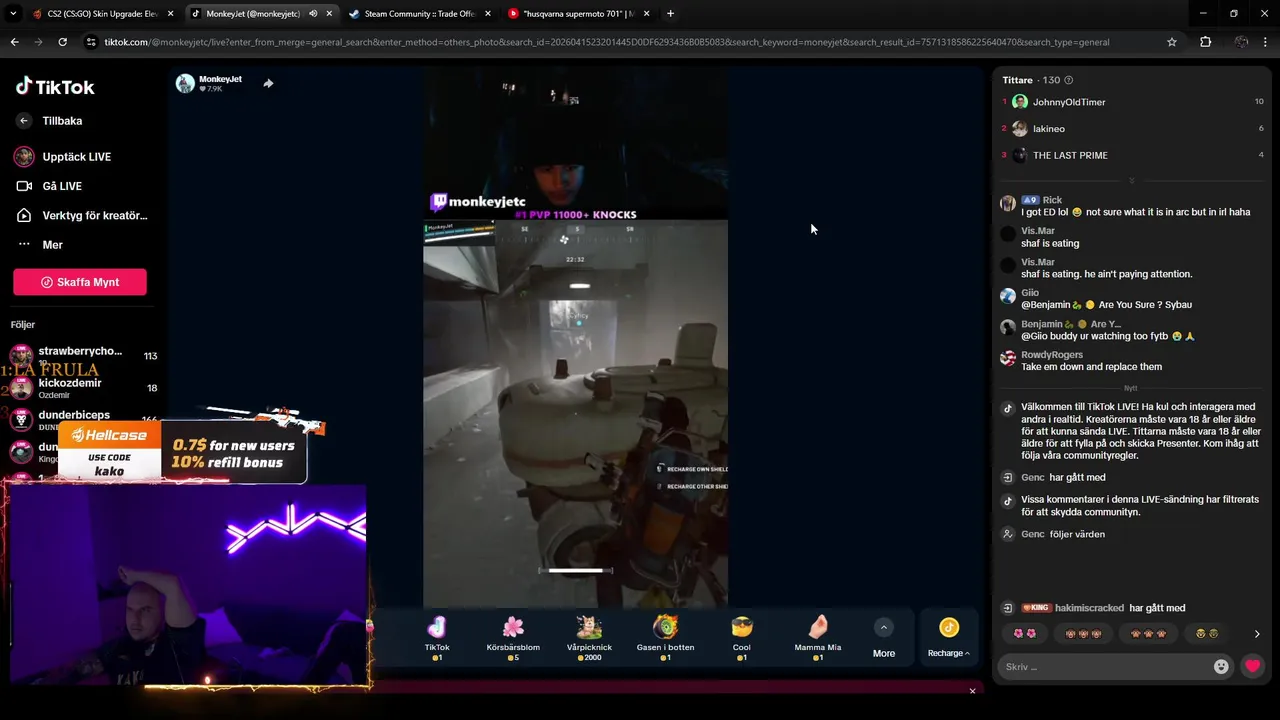Switch to the Steam Community Trade Offers tab
Image resolution: width=1280 pixels, height=720 pixels.
click(x=420, y=14)
